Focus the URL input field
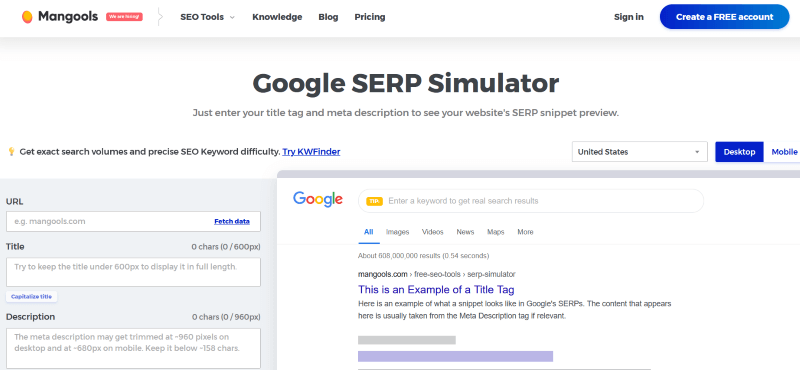 click(x=133, y=221)
